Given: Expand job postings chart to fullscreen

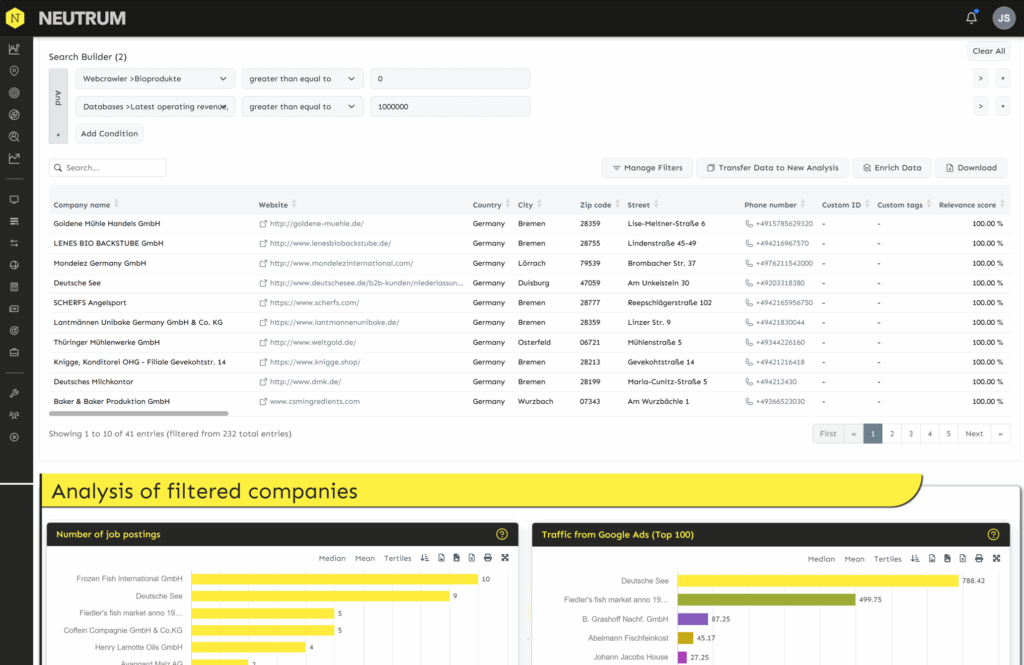Looking at the screenshot, I should click(x=505, y=558).
